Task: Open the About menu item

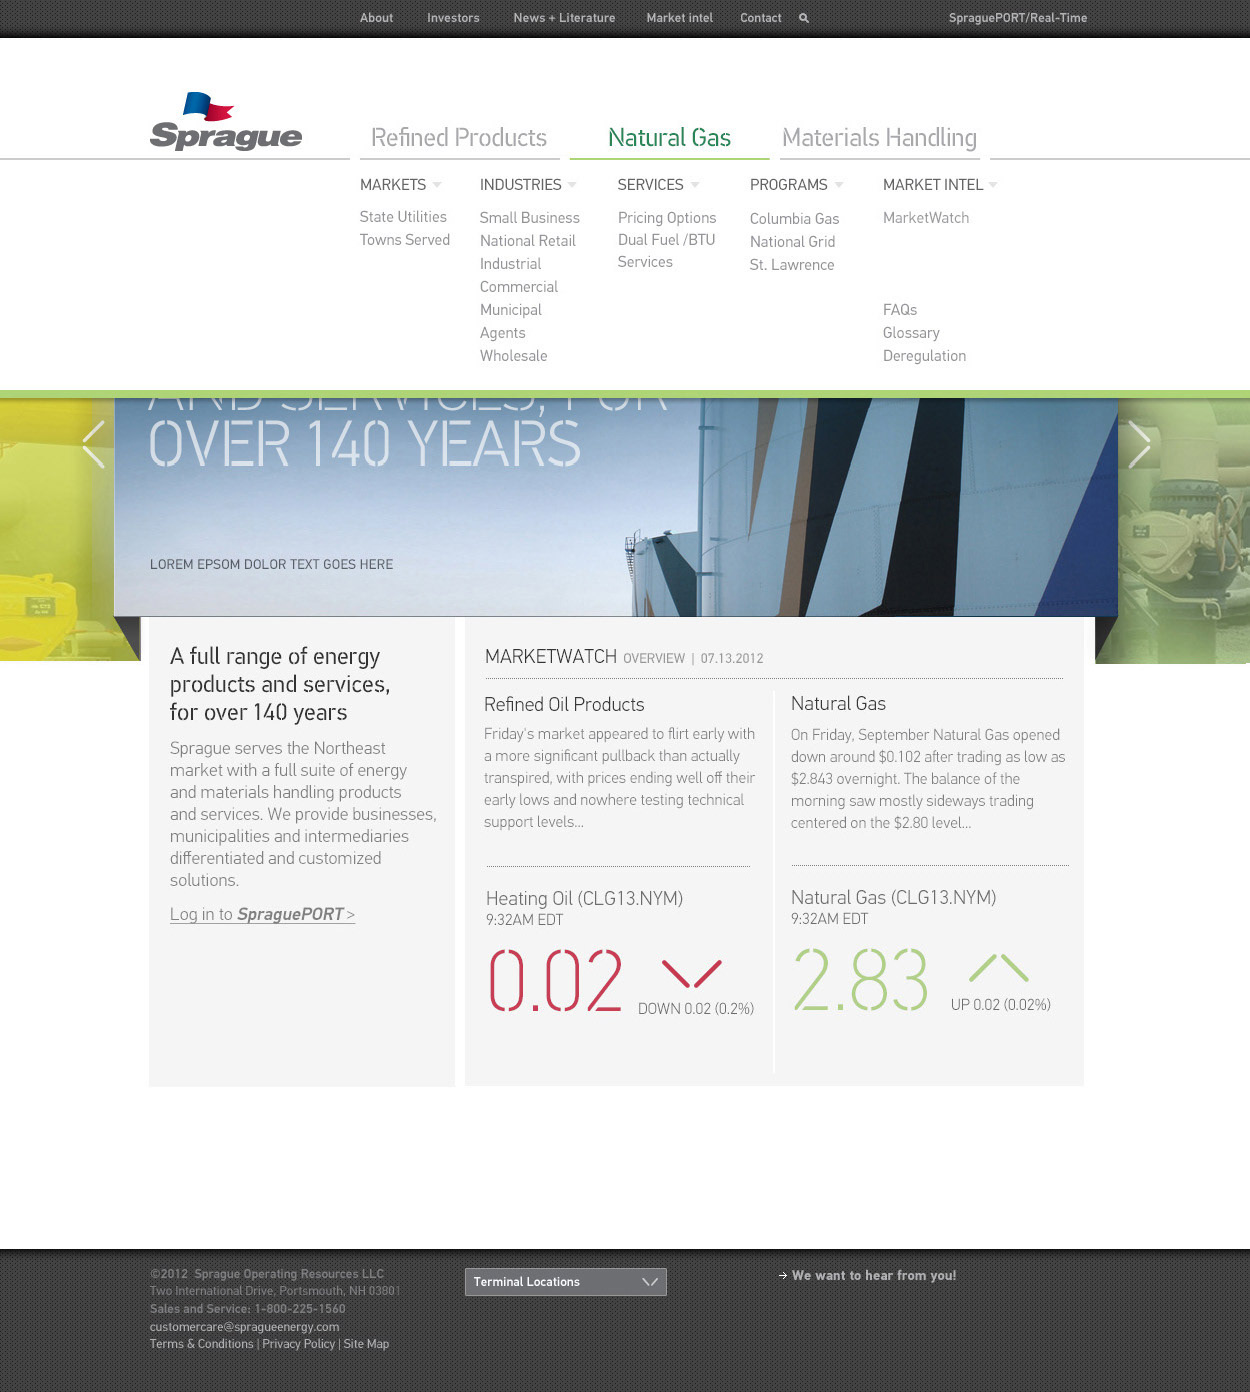Action: [x=377, y=18]
